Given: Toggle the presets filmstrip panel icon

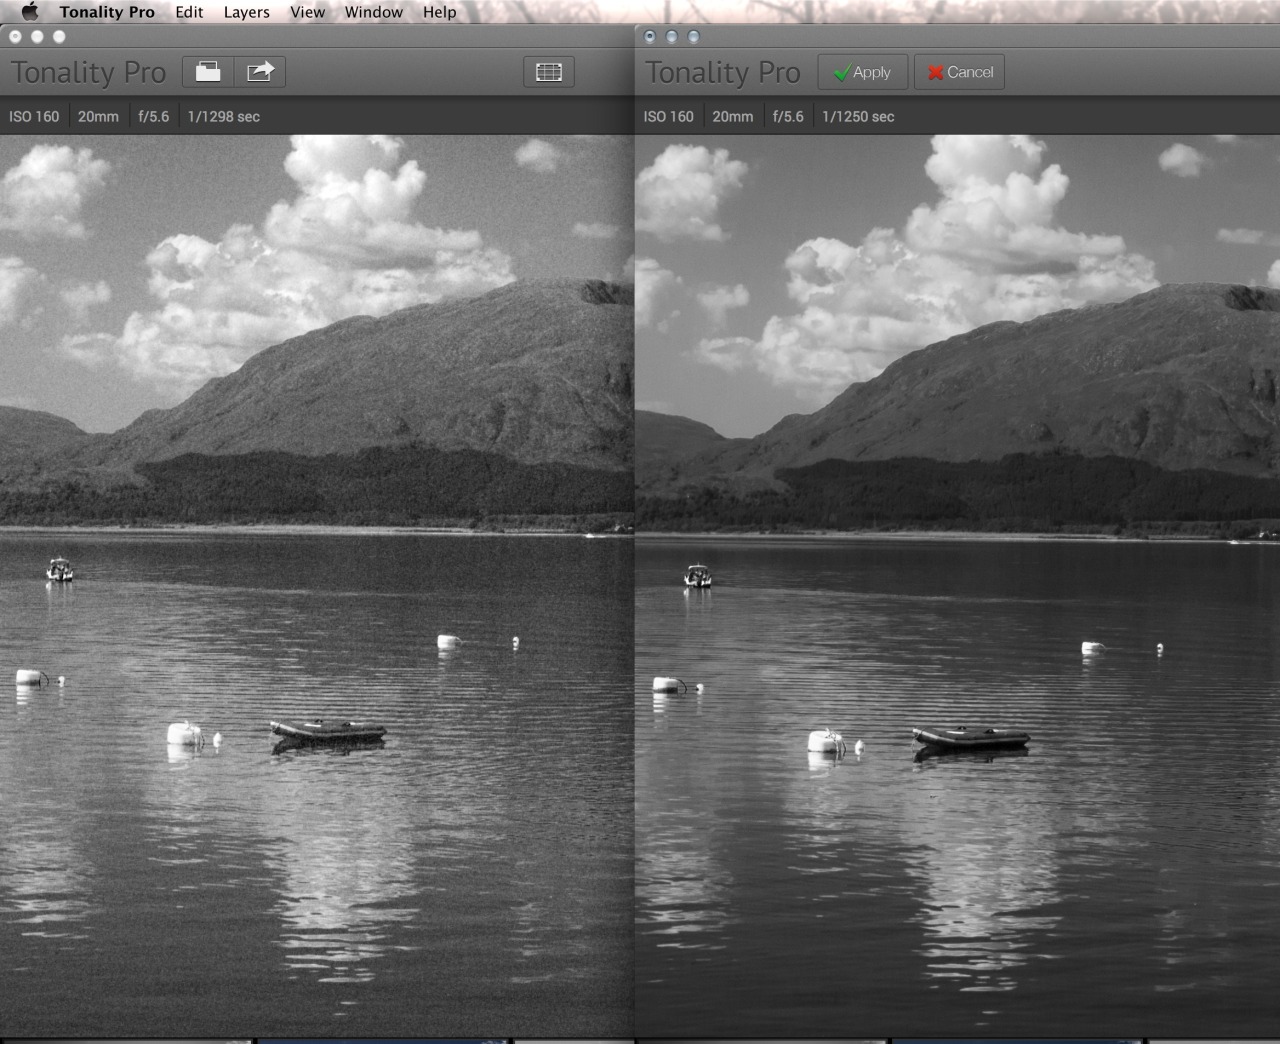Looking at the screenshot, I should pyautogui.click(x=549, y=72).
